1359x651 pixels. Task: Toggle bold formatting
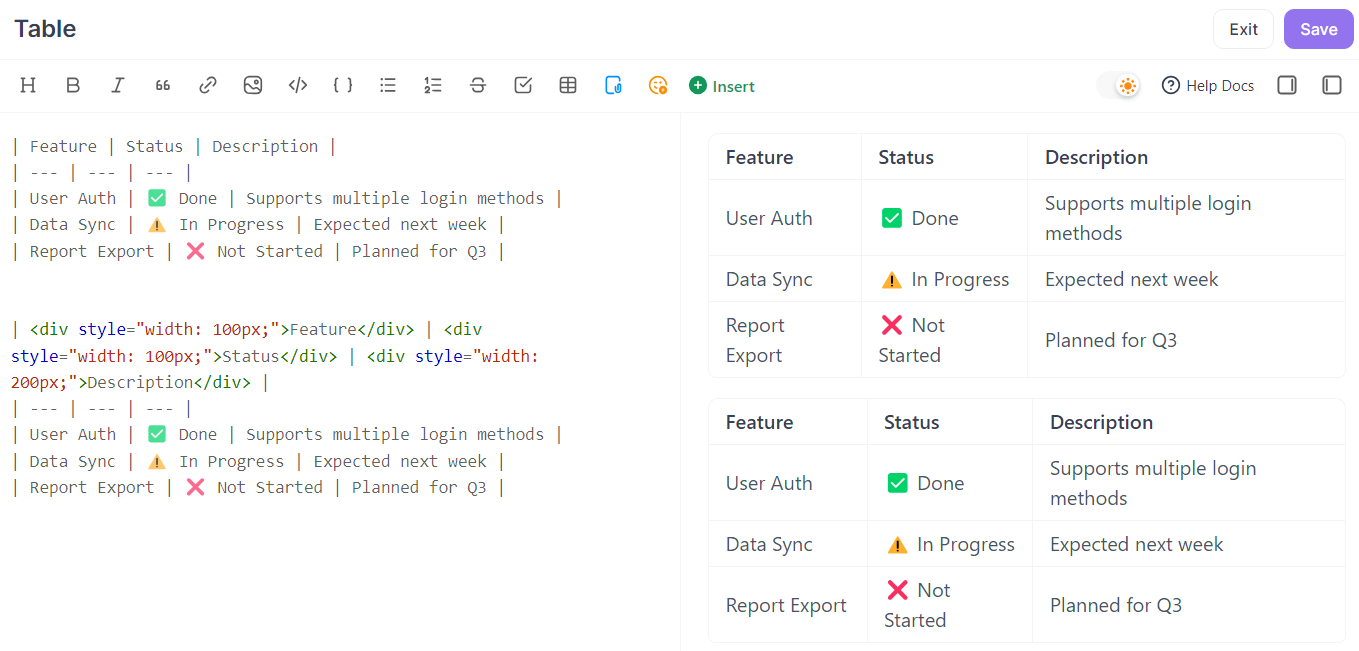[73, 86]
